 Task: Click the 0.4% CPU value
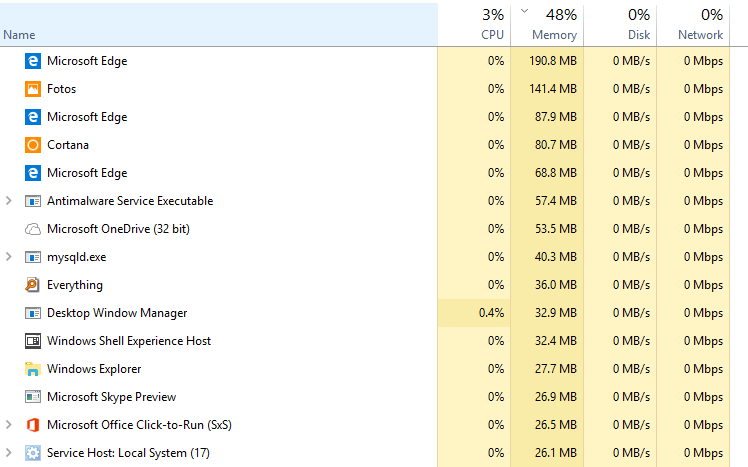[x=491, y=313]
